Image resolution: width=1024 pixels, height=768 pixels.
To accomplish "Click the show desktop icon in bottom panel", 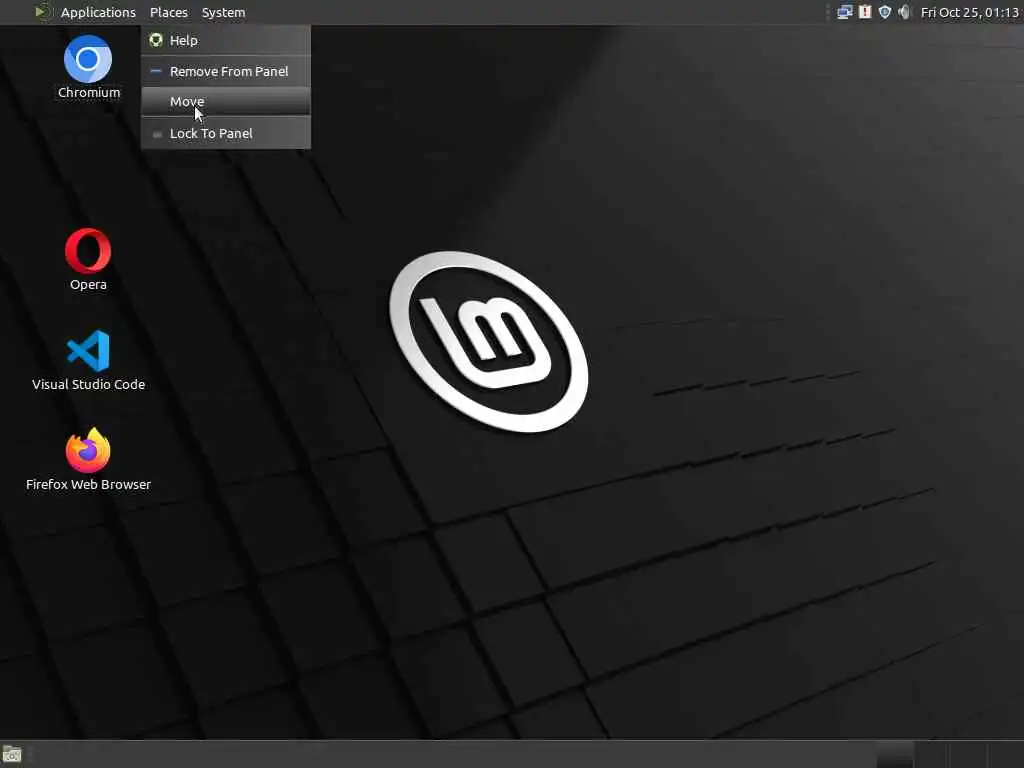I will [x=12, y=754].
